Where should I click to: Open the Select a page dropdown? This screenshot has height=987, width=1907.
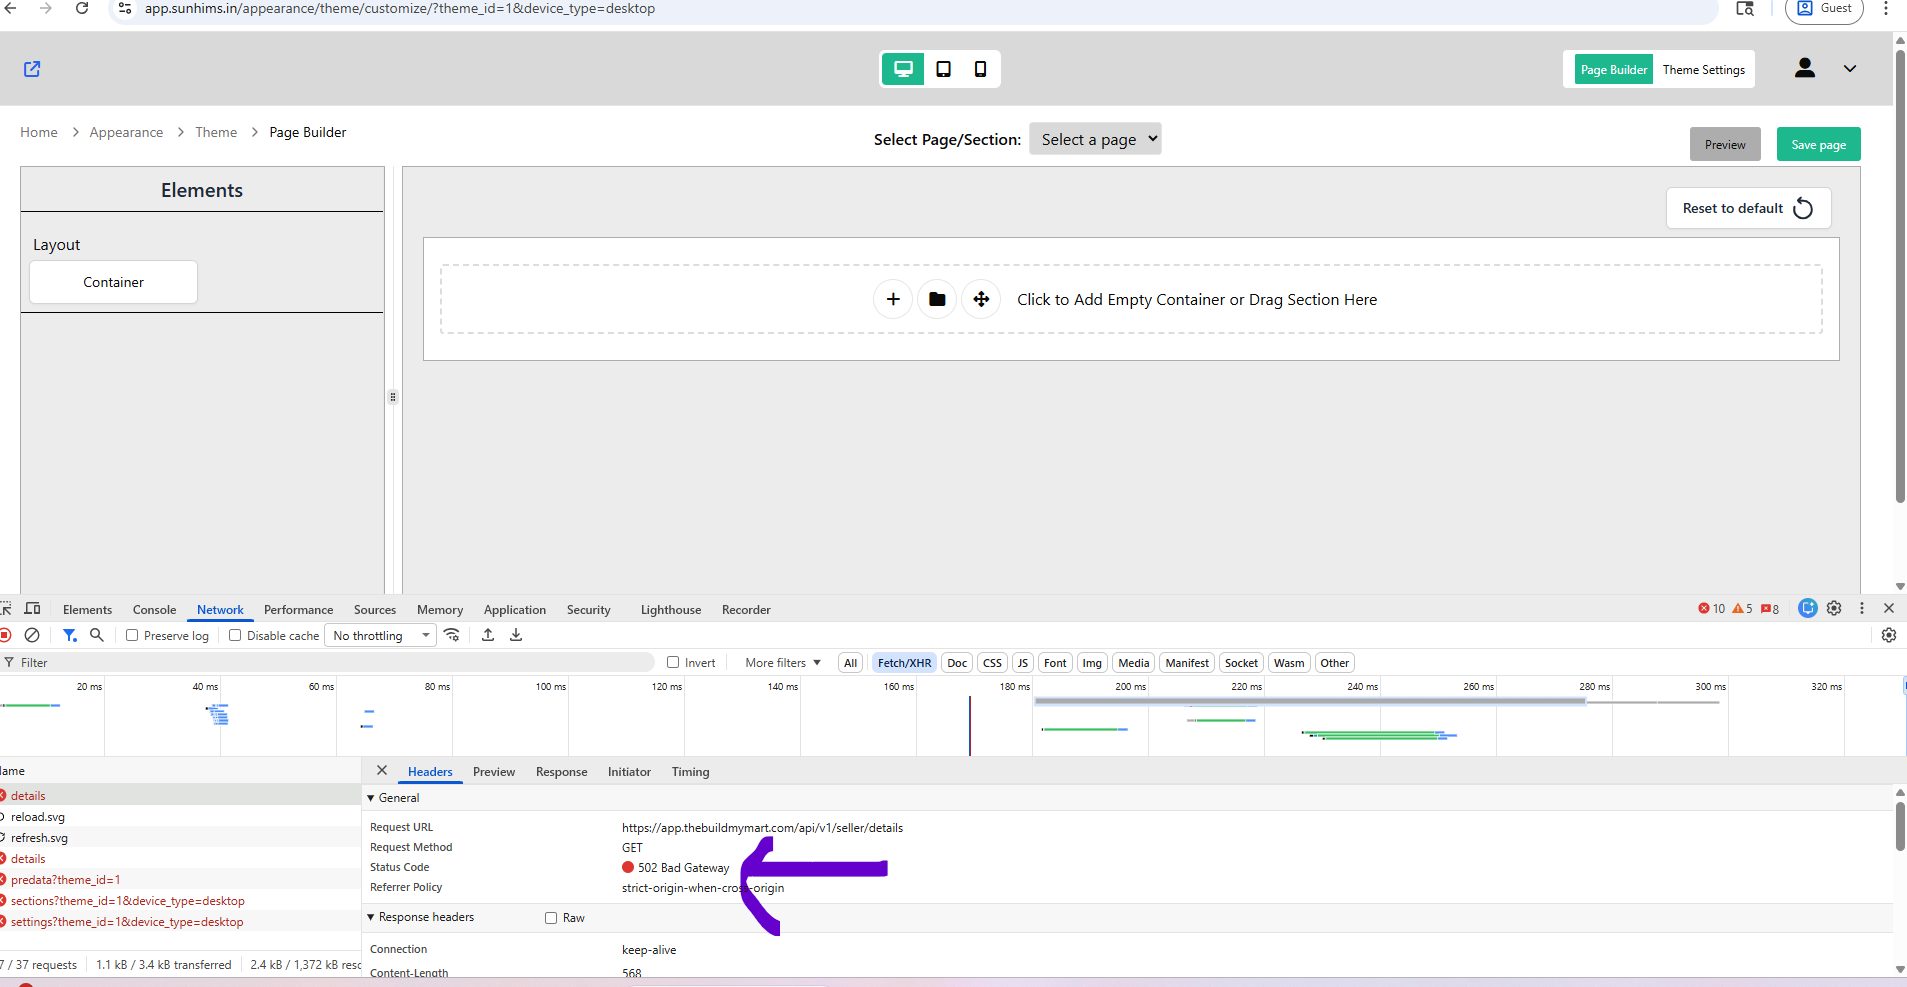(1095, 139)
